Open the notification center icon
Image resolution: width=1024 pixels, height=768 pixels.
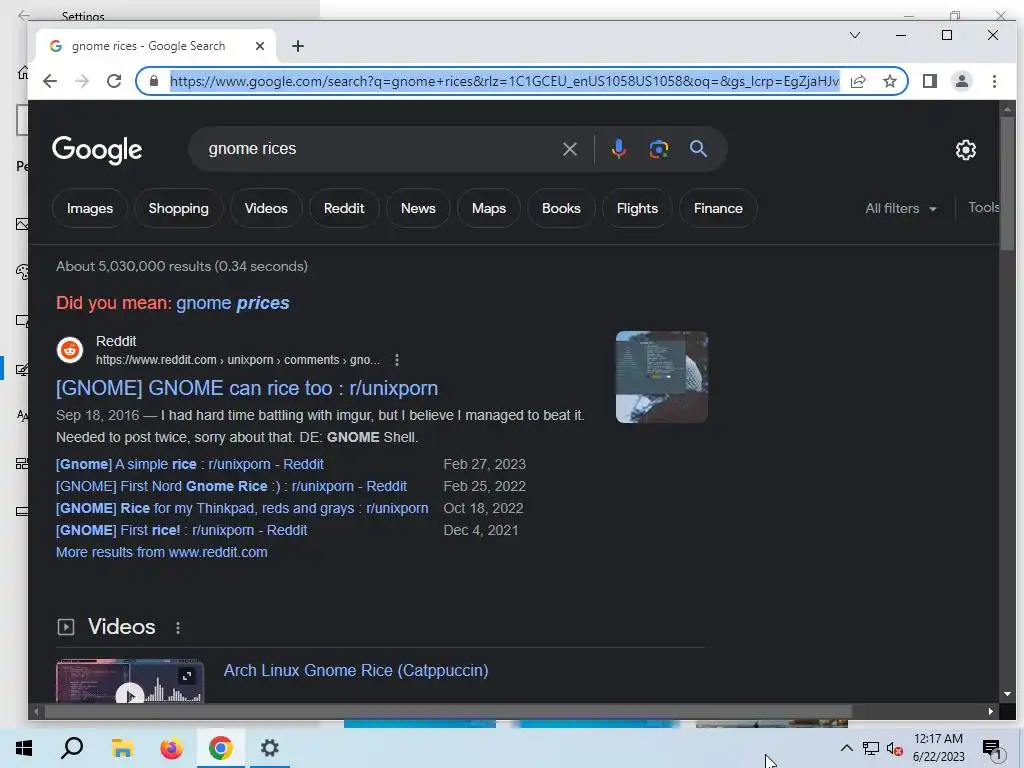[991, 749]
